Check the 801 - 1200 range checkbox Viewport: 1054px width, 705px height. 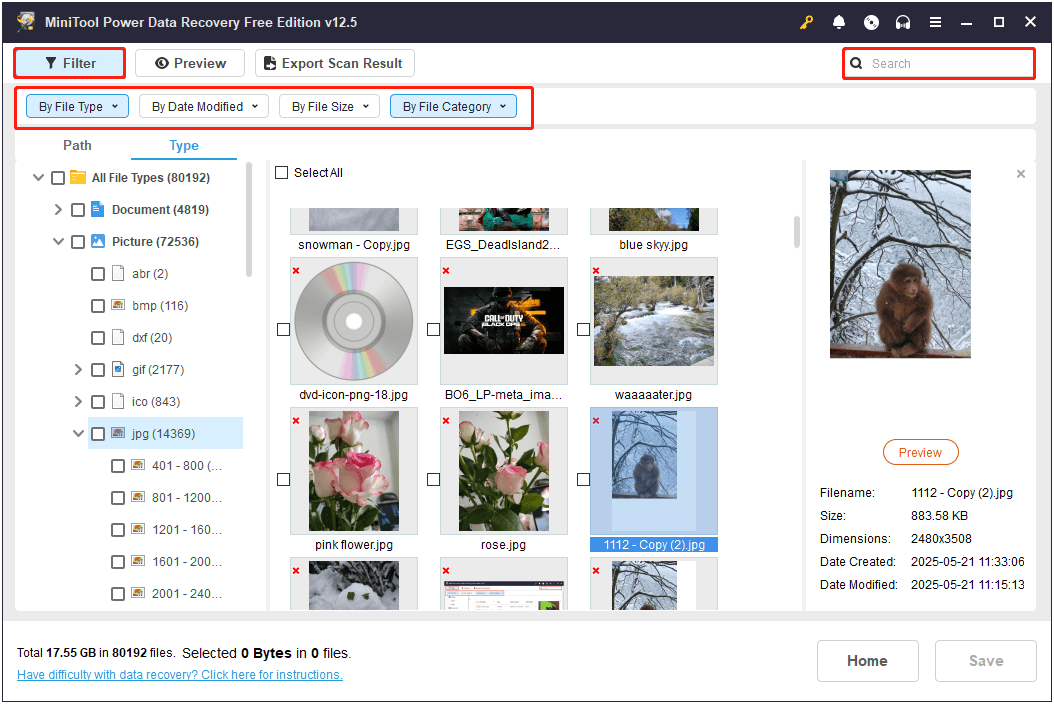click(118, 497)
